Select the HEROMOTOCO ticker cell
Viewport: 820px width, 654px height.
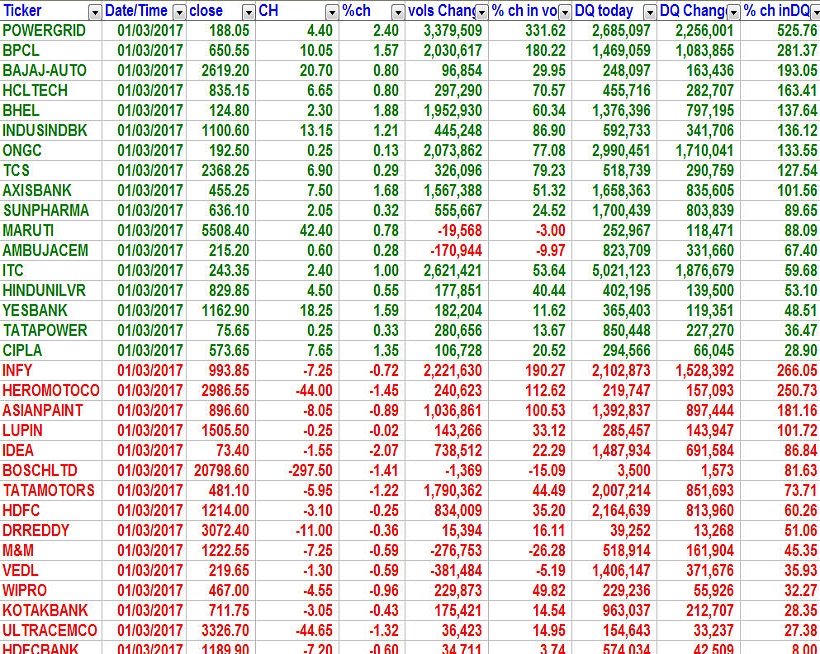click(x=51, y=391)
